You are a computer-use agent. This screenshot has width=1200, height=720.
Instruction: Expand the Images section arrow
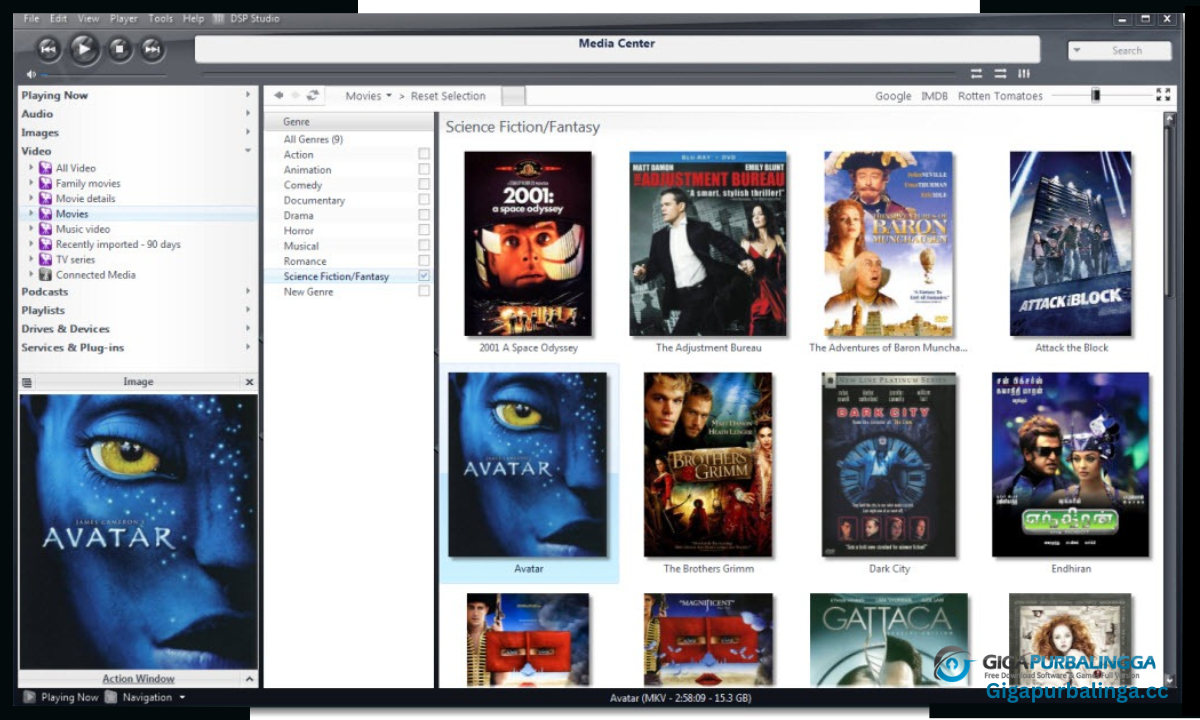click(248, 132)
